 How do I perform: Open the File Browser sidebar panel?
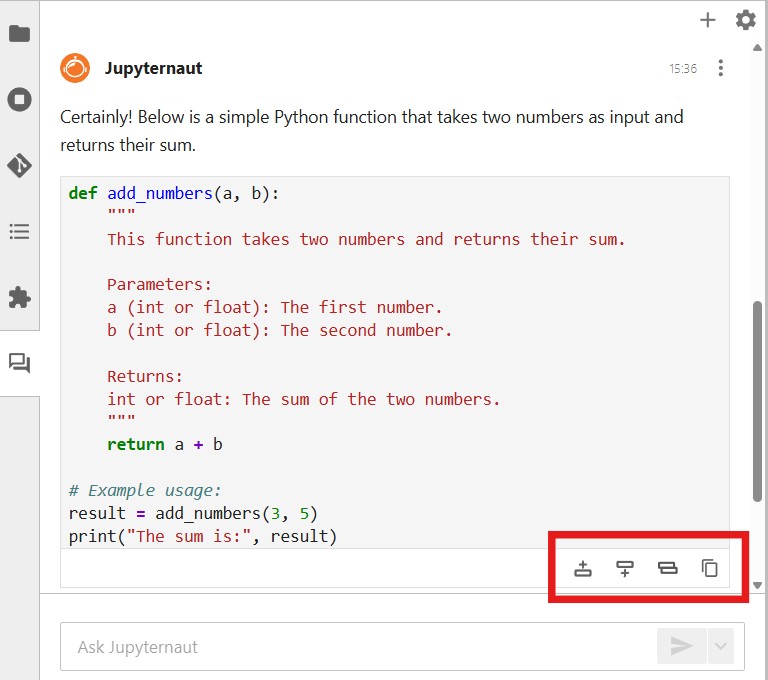[x=19, y=34]
